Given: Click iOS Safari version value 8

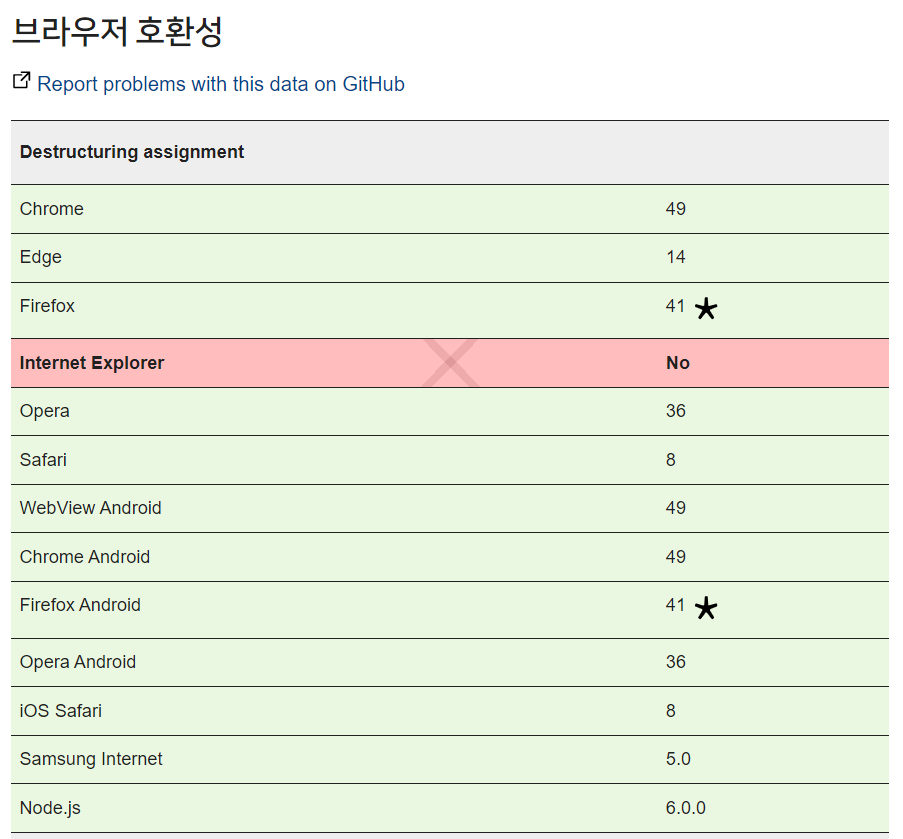Looking at the screenshot, I should click(671, 711).
